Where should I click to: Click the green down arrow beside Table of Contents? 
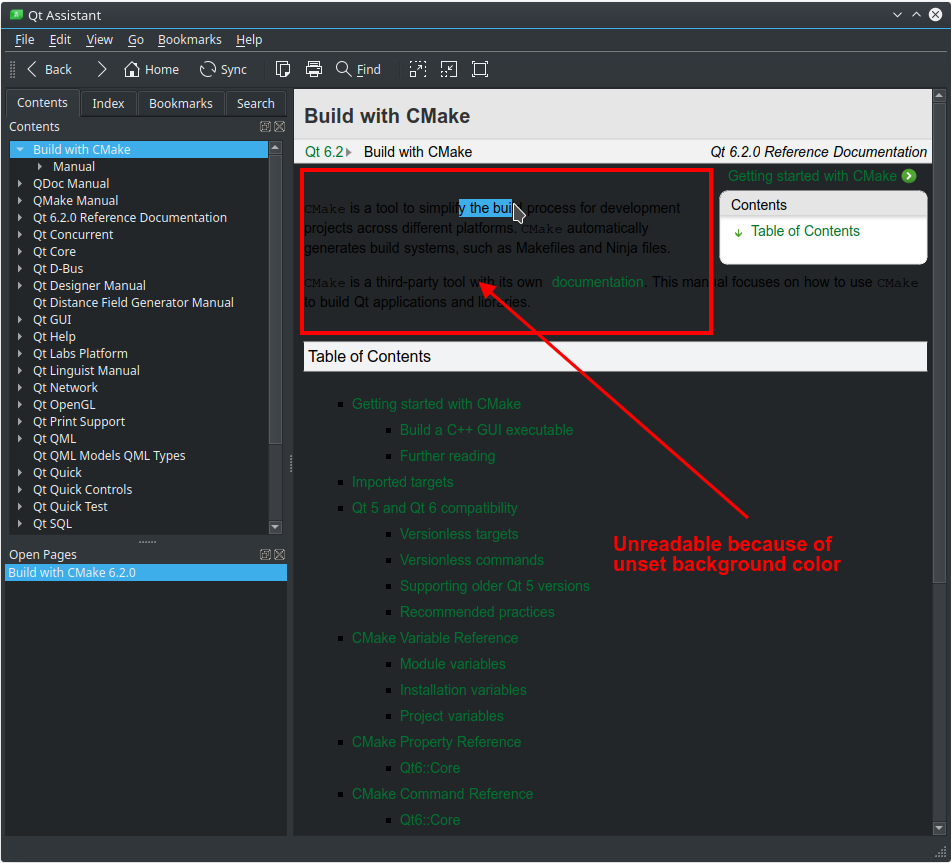pyautogui.click(x=738, y=232)
